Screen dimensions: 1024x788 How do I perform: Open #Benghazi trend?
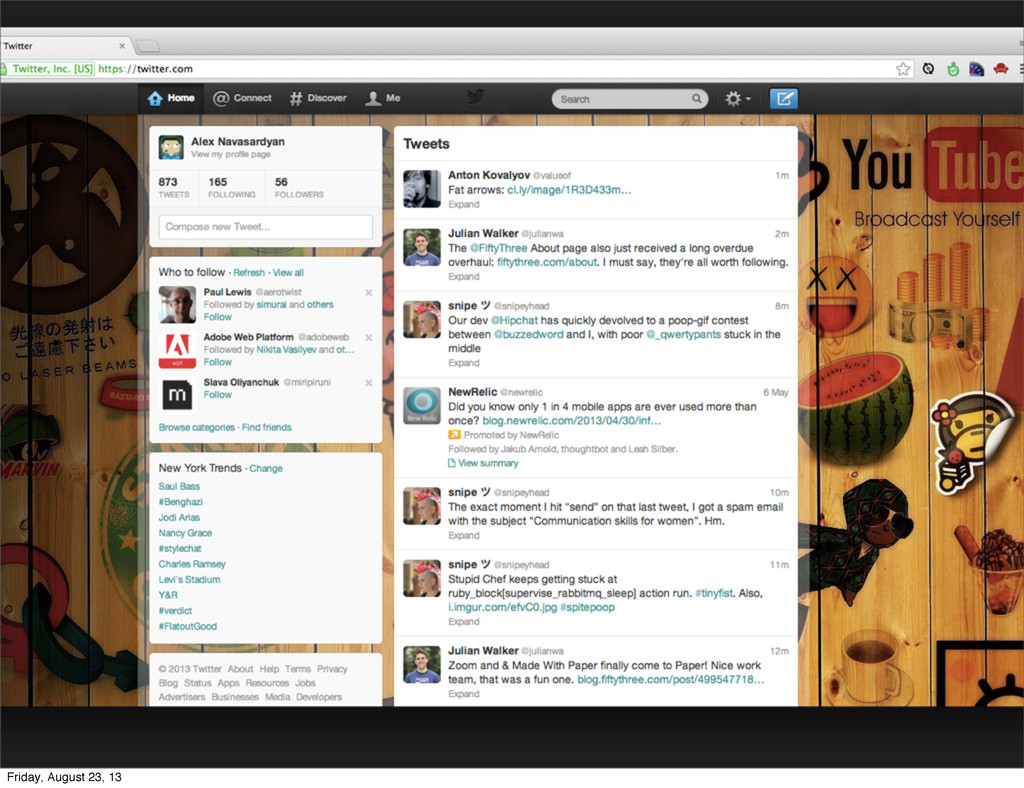[180, 502]
